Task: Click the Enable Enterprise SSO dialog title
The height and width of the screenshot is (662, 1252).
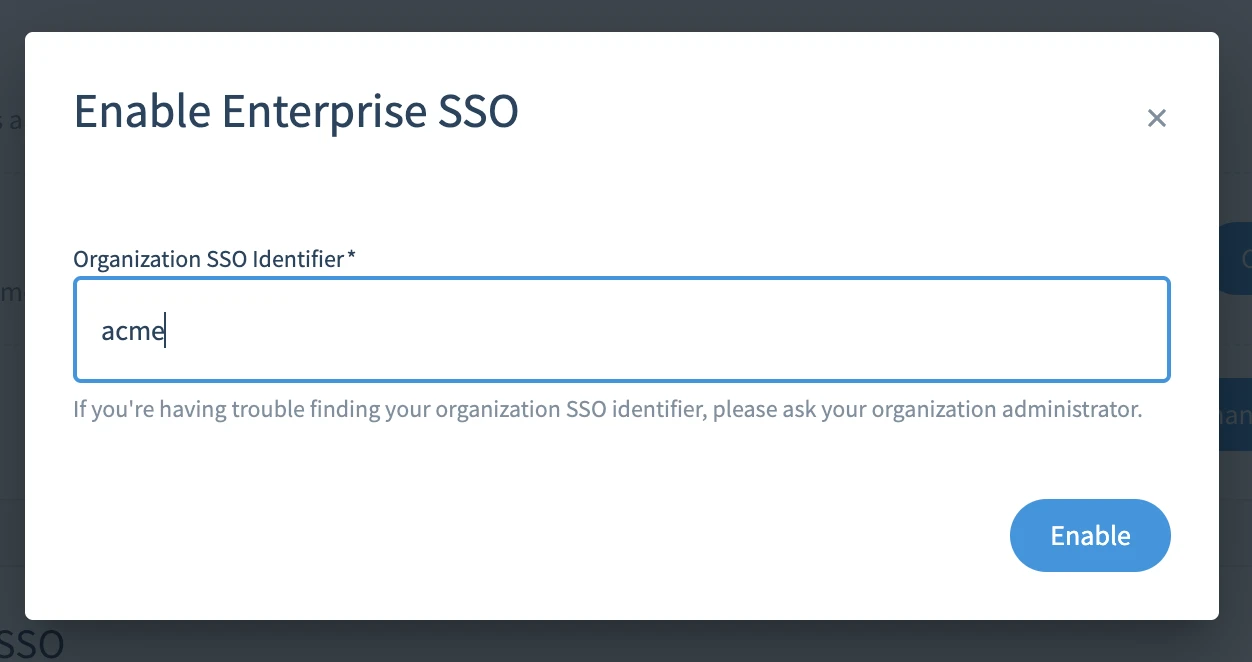Action: [295, 111]
